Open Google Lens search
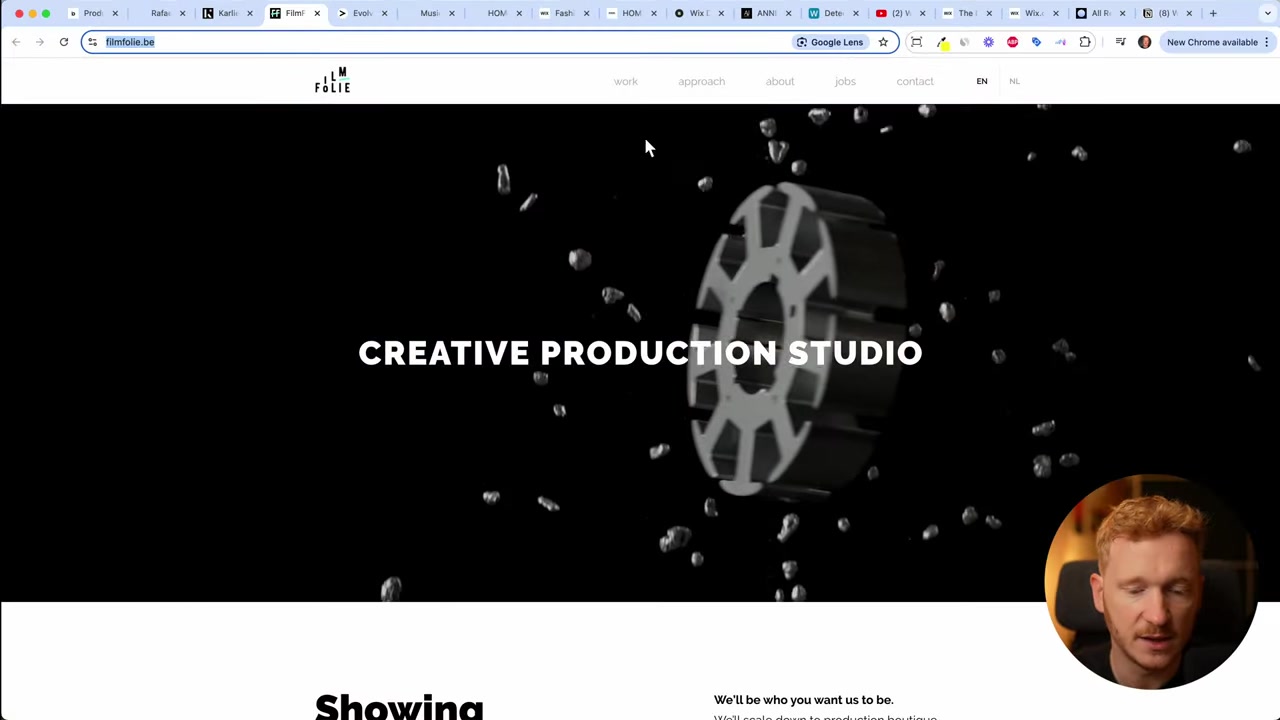1280x720 pixels. 830,42
